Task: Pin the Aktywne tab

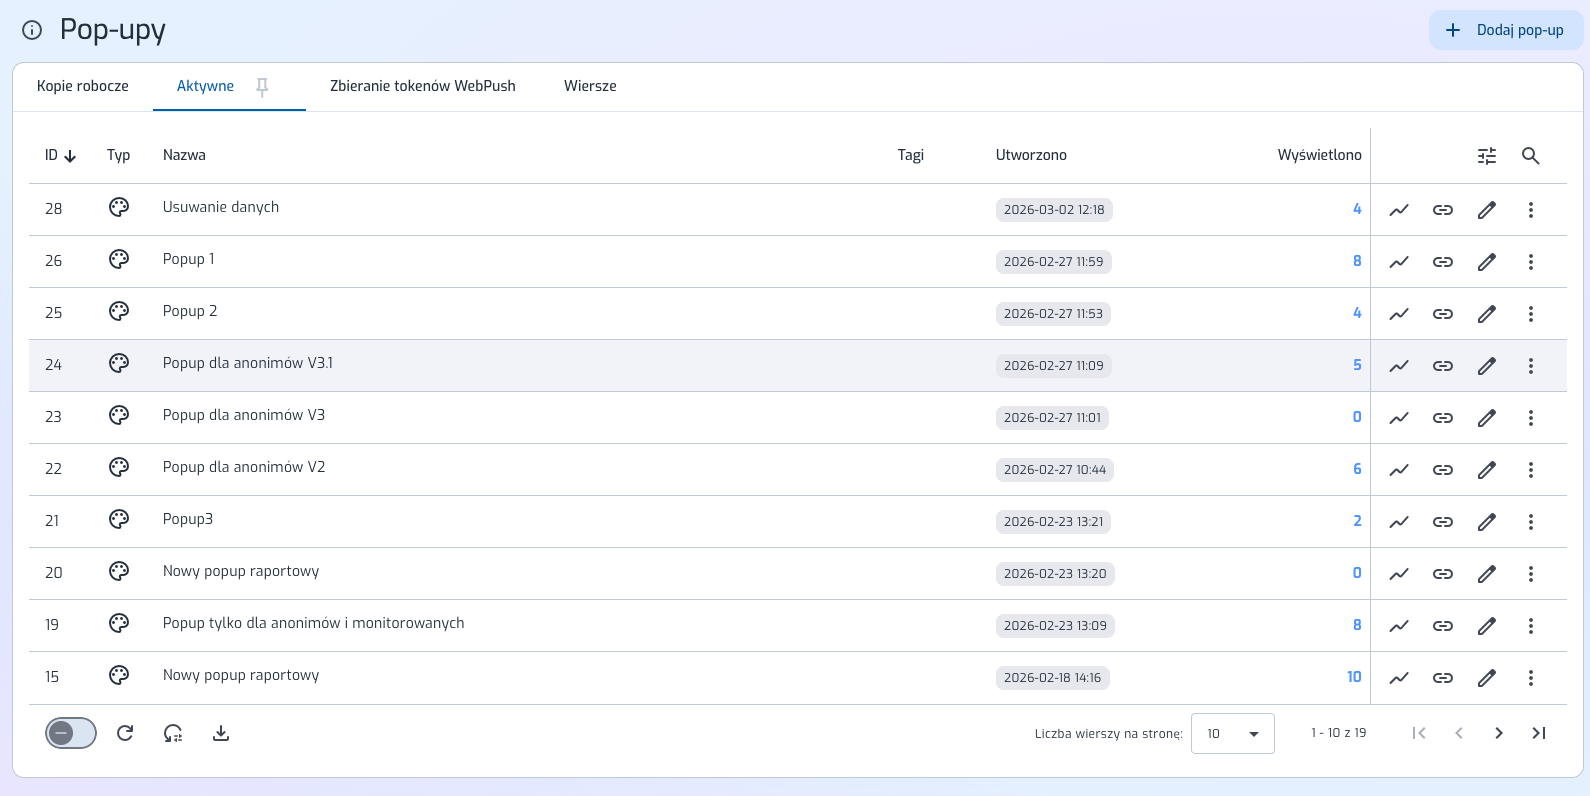Action: [262, 87]
